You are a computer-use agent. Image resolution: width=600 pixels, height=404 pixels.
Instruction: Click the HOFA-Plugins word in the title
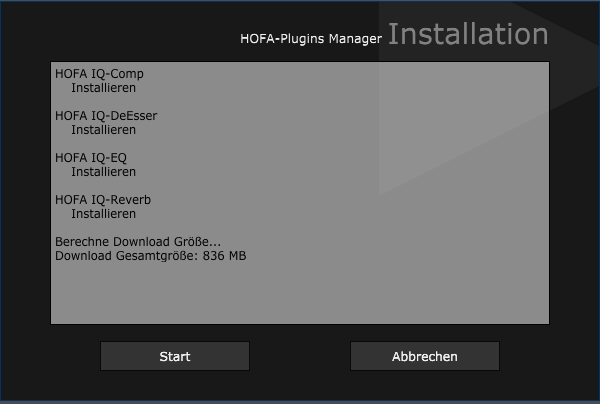pyautogui.click(x=282, y=39)
